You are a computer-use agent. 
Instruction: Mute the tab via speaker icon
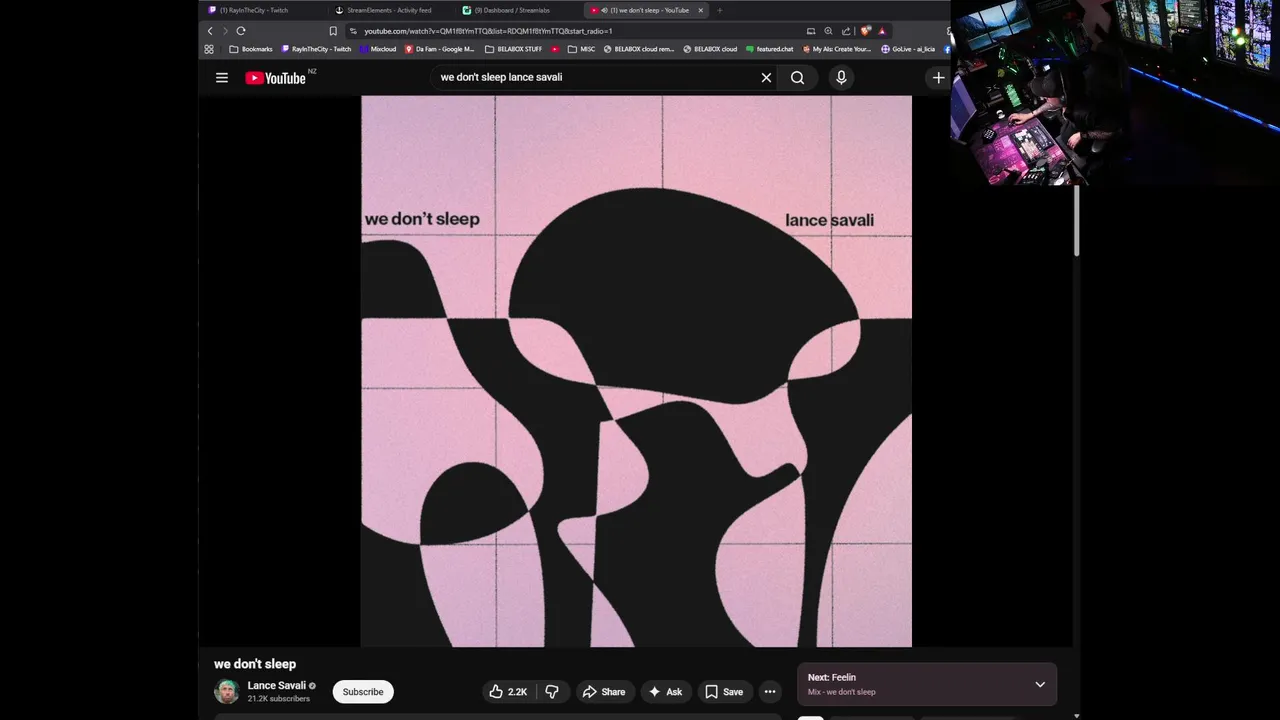pos(605,10)
